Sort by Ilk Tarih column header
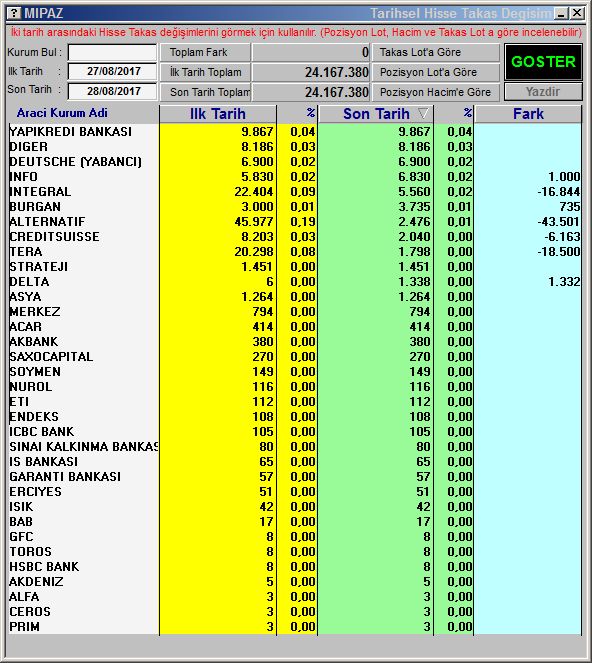This screenshot has width=592, height=663. [x=218, y=114]
